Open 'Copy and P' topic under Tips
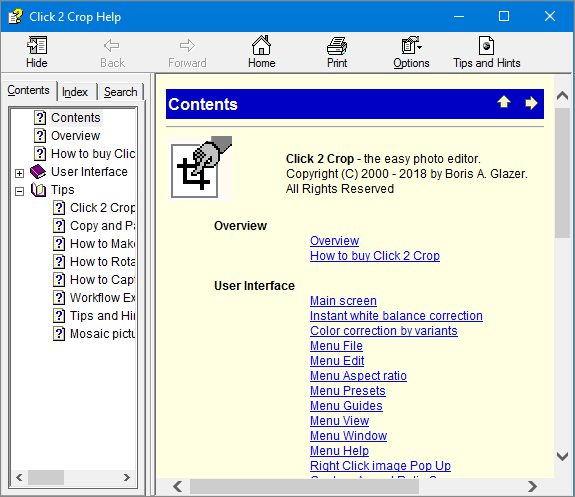Screen dimensions: 575x497 [102, 226]
